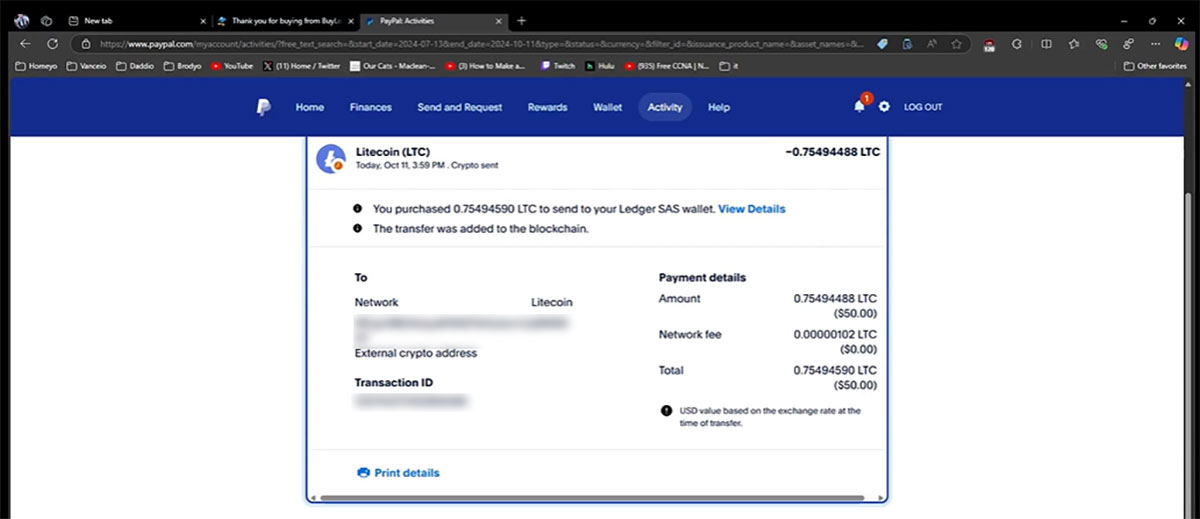The width and height of the screenshot is (1200, 519).
Task: Click the read aloud icon in address bar
Action: point(932,44)
